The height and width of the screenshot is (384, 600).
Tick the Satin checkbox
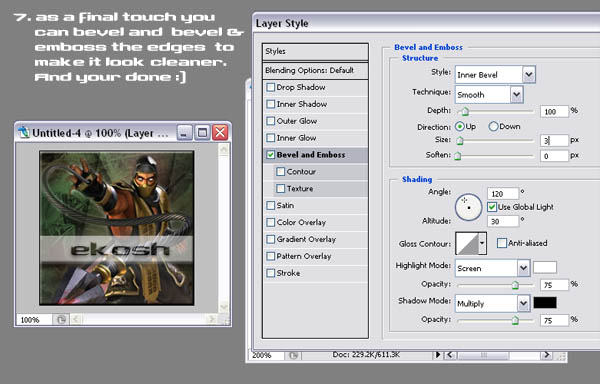(x=270, y=205)
